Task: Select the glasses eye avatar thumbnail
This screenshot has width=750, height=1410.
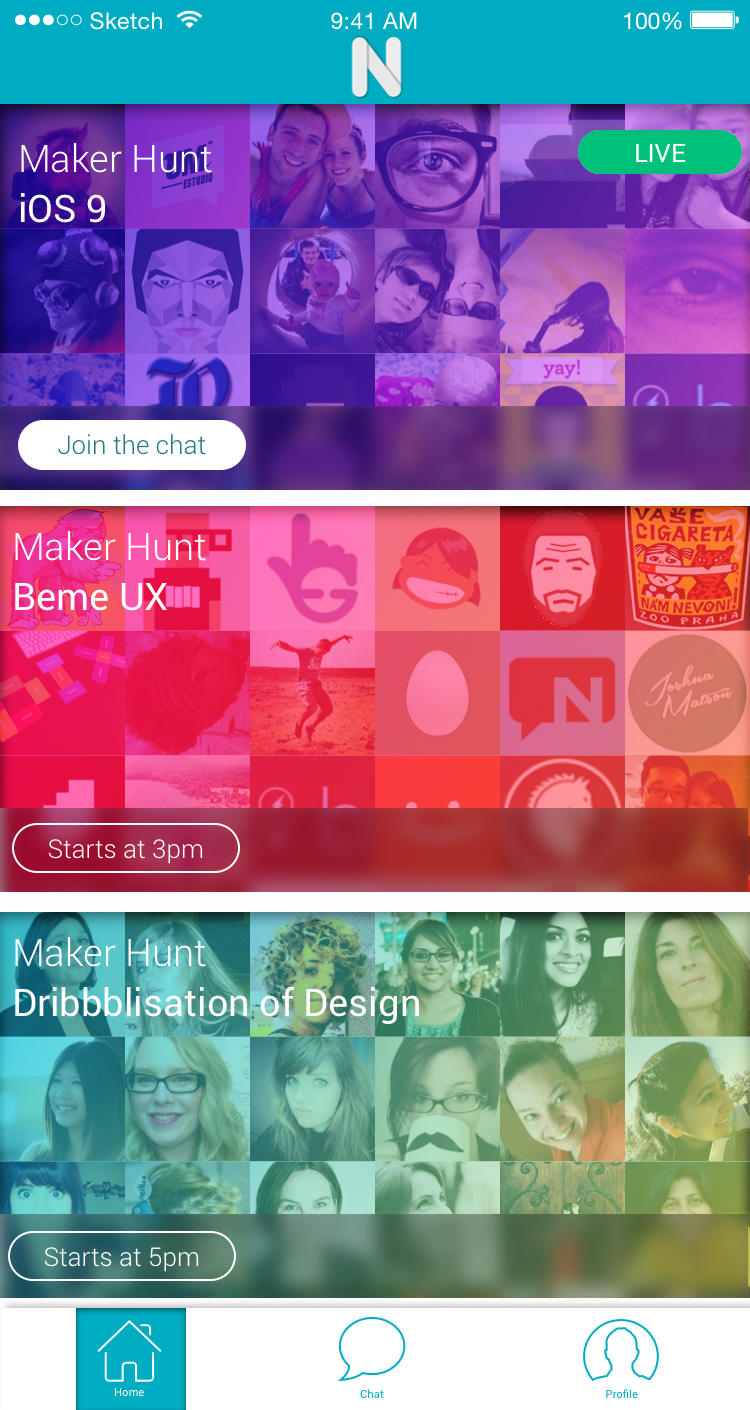Action: pyautogui.click(x=437, y=166)
